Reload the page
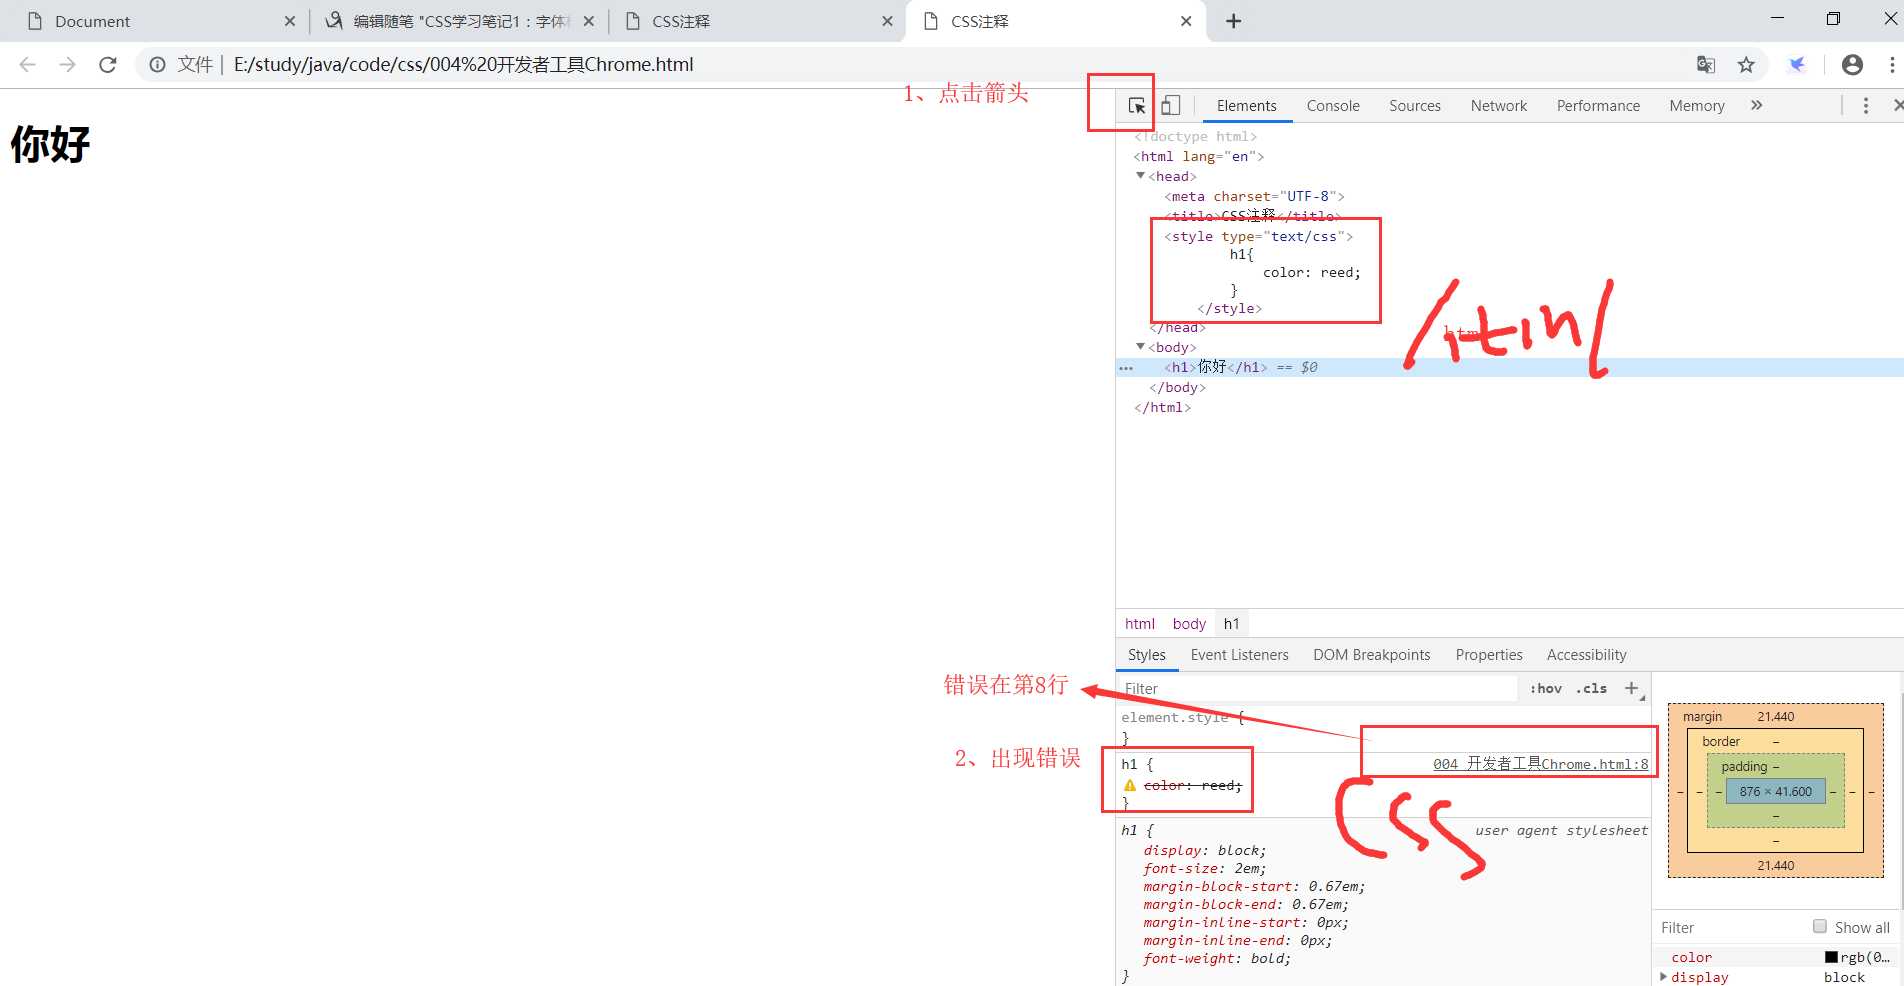1904x986 pixels. 108,64
